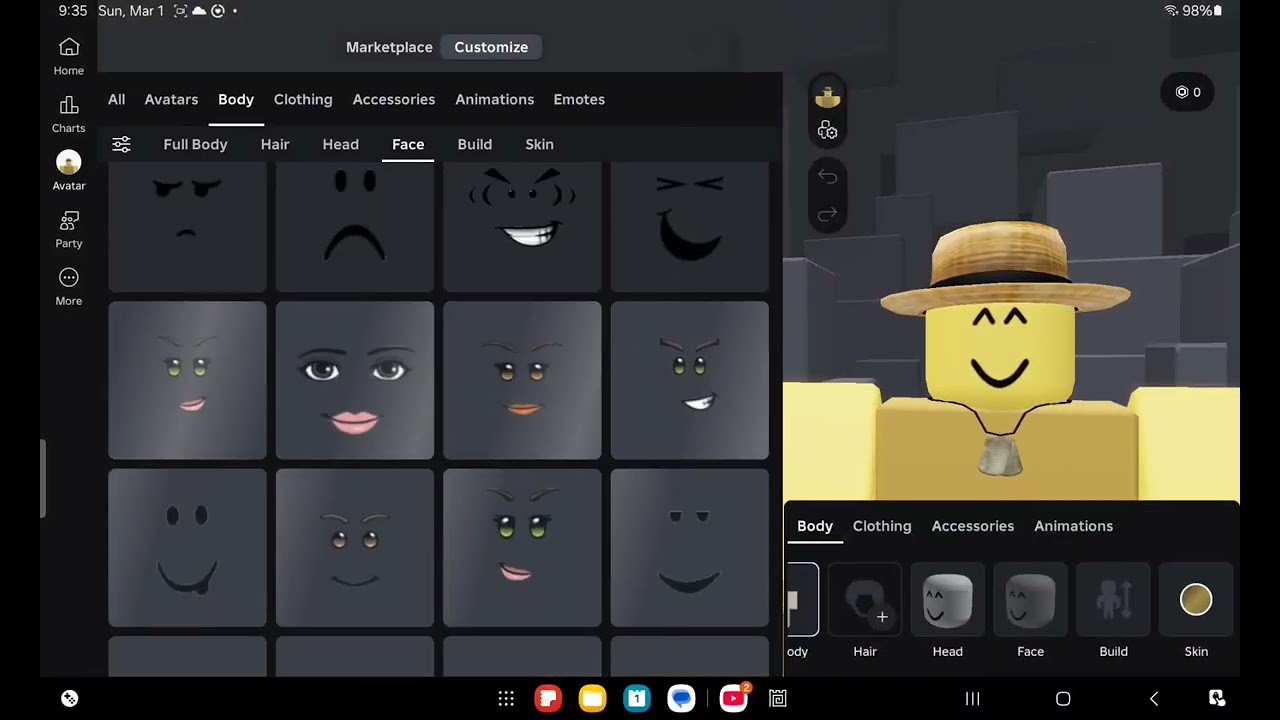Viewport: 1280px width, 720px height.
Task: Open the calculator taskbar icon
Action: click(x=778, y=699)
